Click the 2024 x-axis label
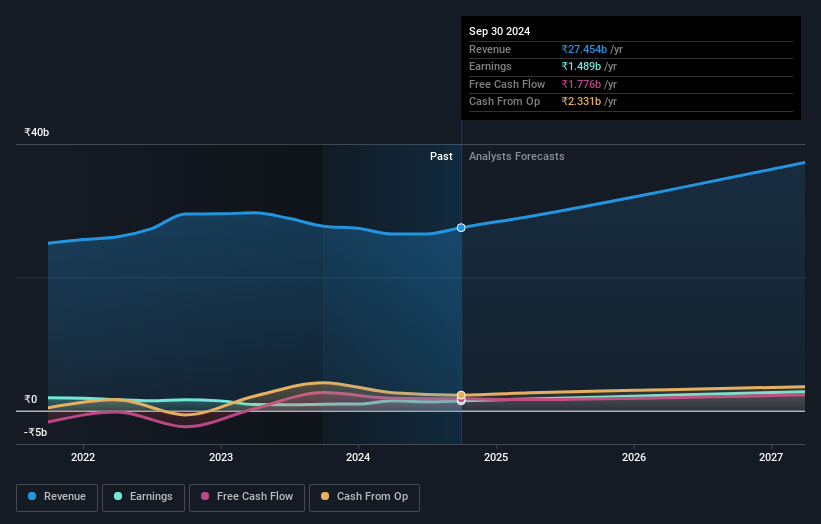 (358, 458)
